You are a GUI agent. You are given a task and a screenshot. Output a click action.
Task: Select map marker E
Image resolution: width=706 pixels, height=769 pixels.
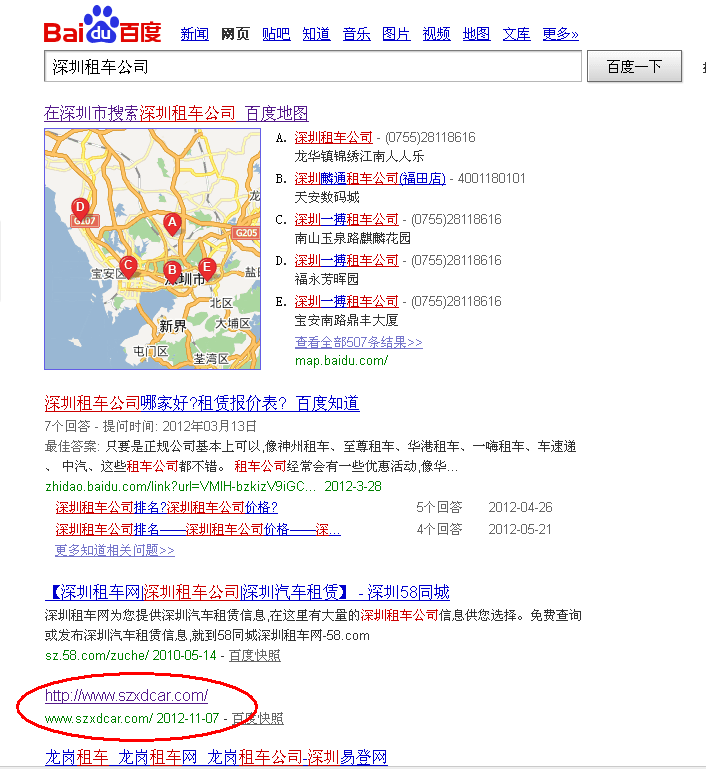[207, 269]
